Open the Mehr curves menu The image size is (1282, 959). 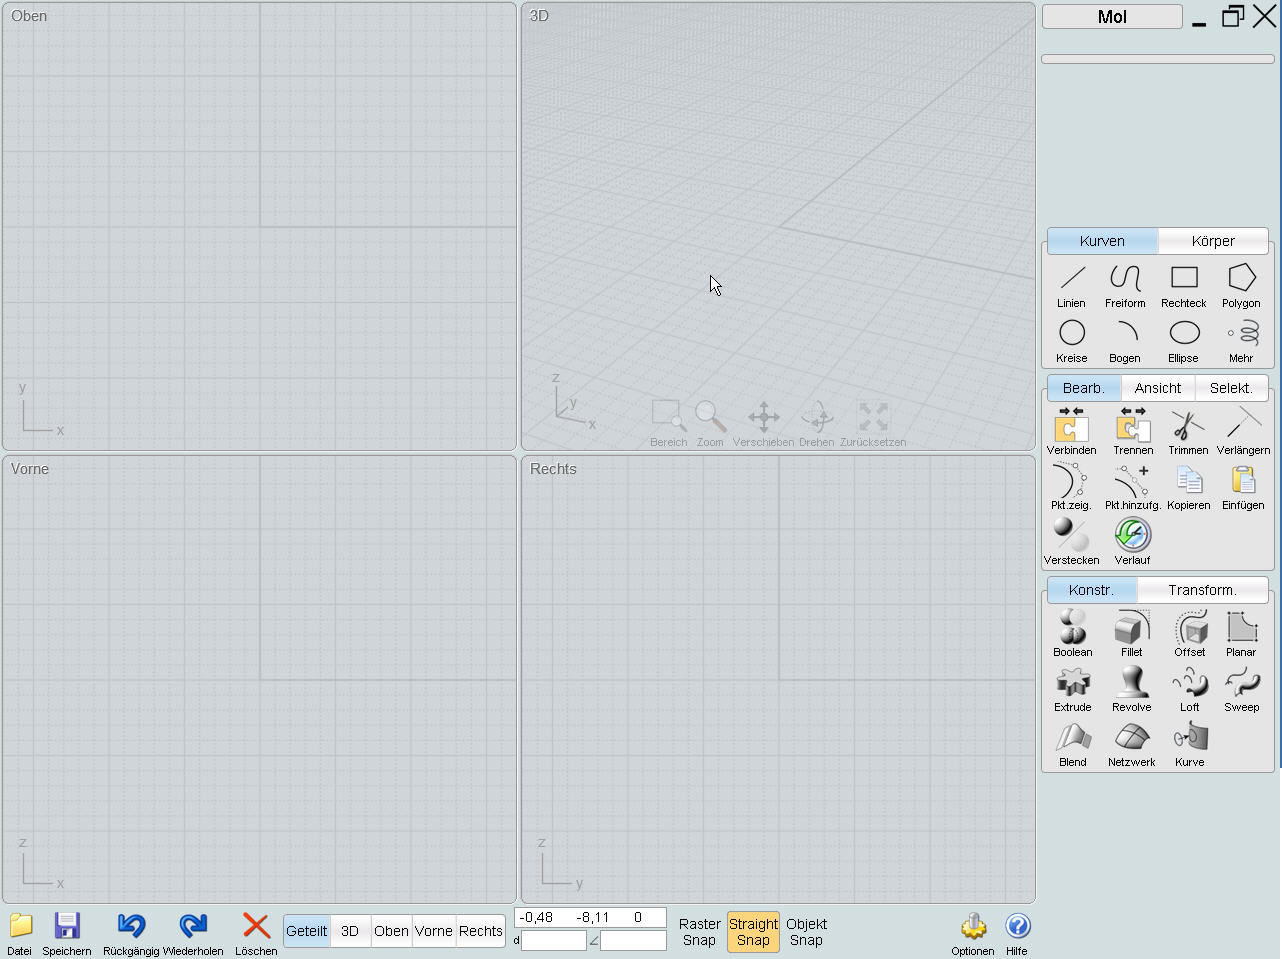1241,341
